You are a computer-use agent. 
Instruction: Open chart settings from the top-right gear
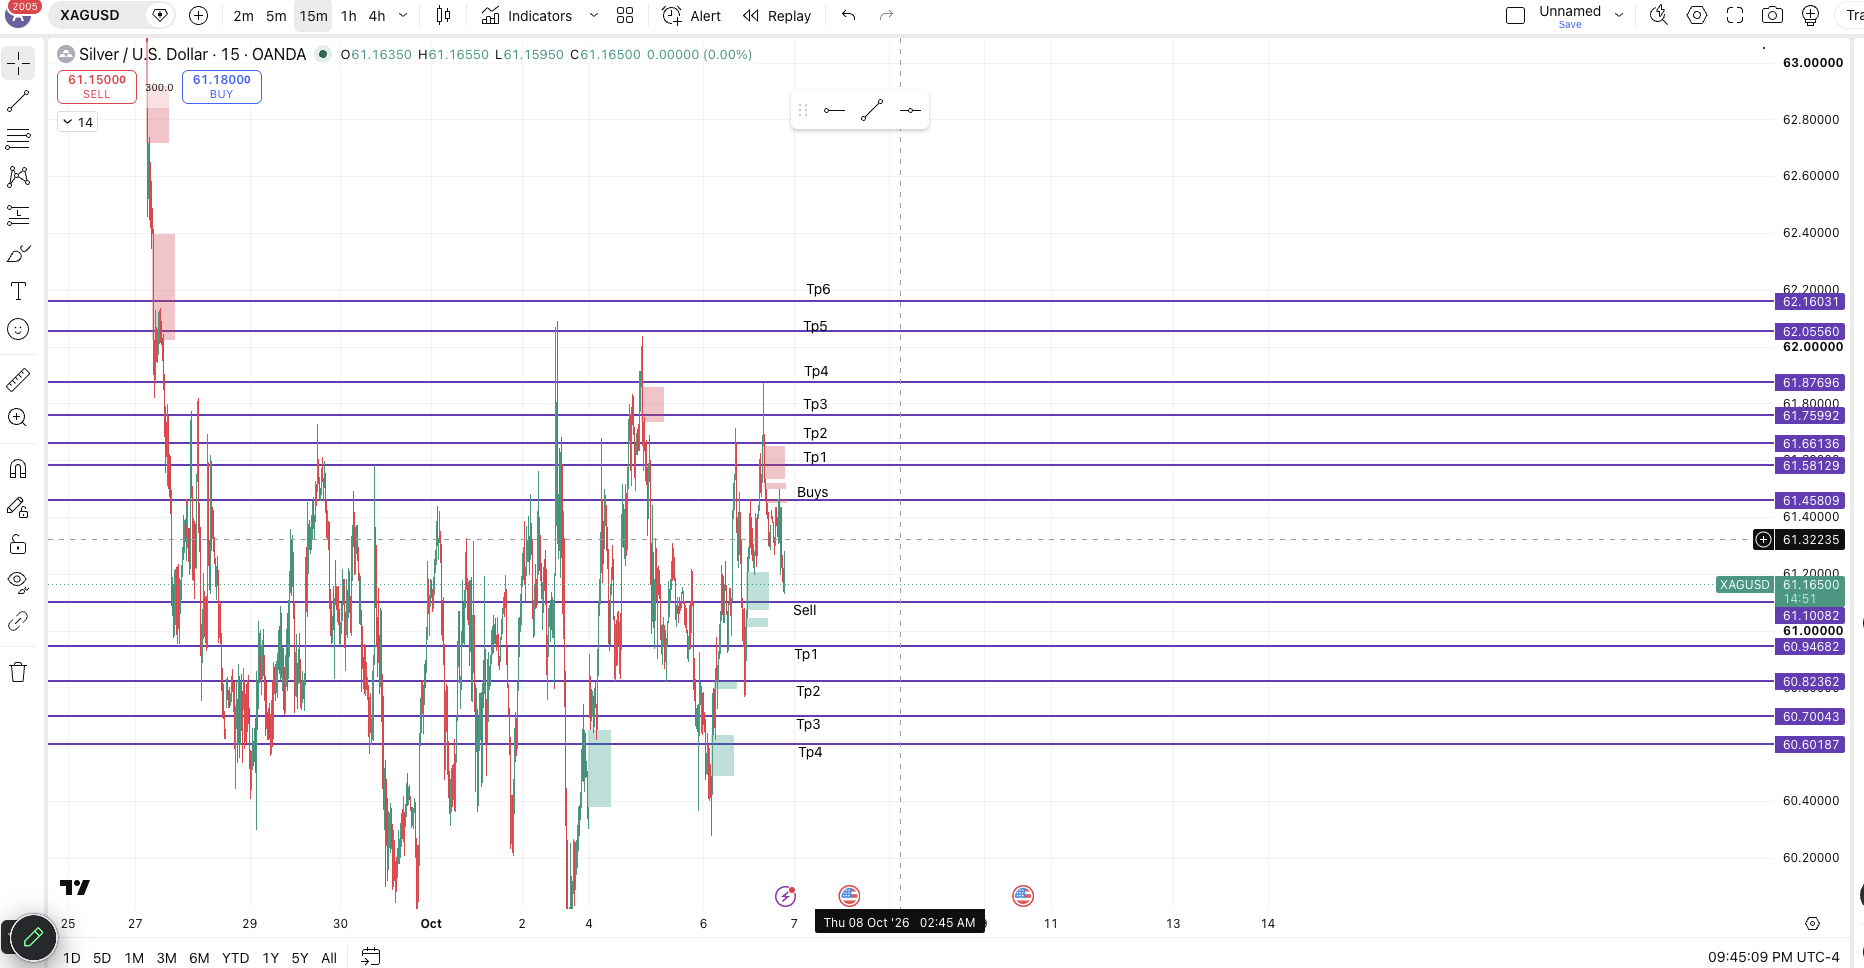(1697, 15)
